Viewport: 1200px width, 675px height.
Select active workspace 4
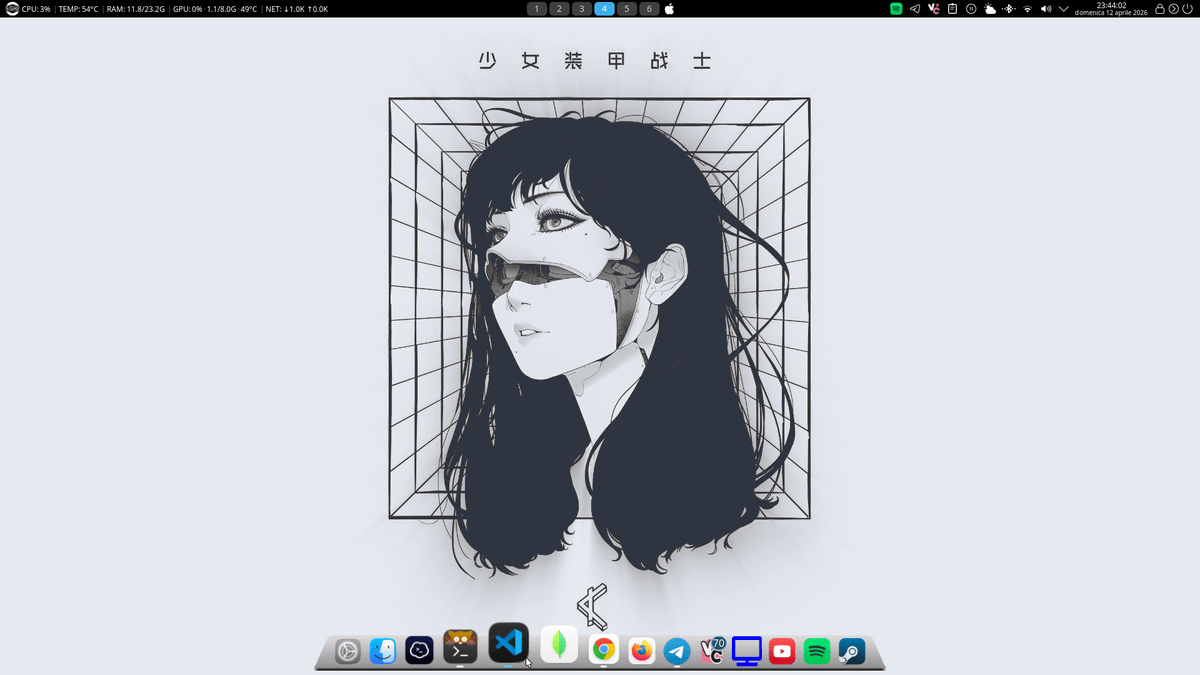(x=604, y=9)
